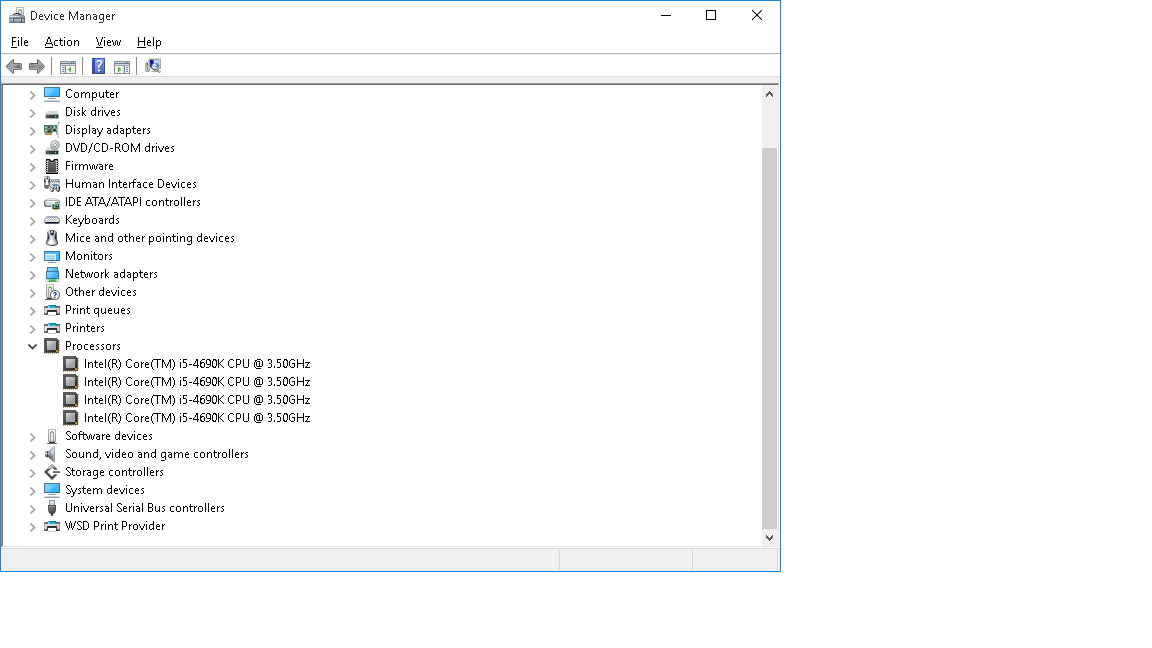Click the Show/Hide Action Pane toolbar icon

pyautogui.click(x=122, y=67)
